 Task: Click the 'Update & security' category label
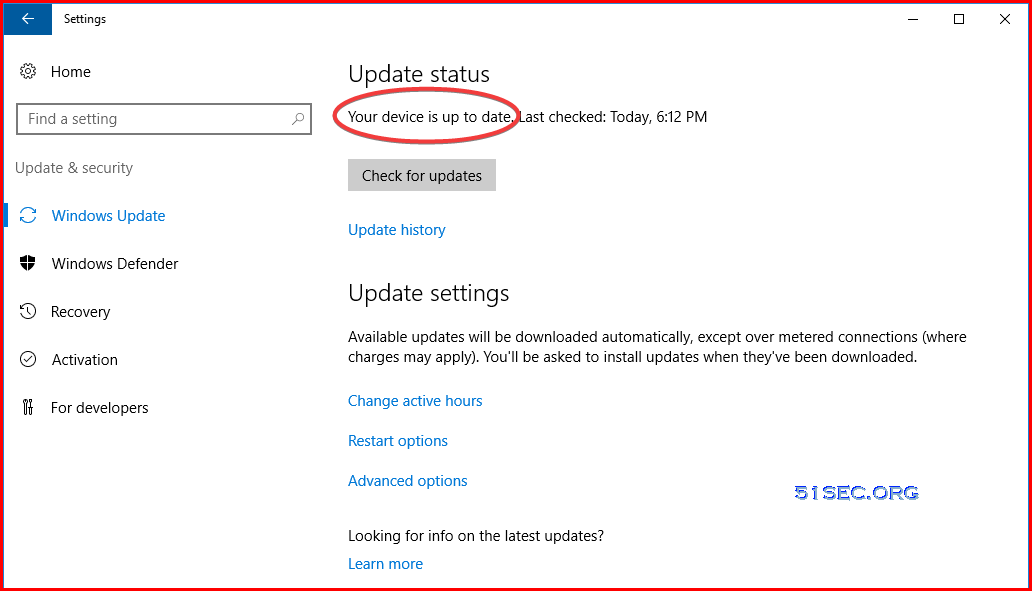point(74,168)
